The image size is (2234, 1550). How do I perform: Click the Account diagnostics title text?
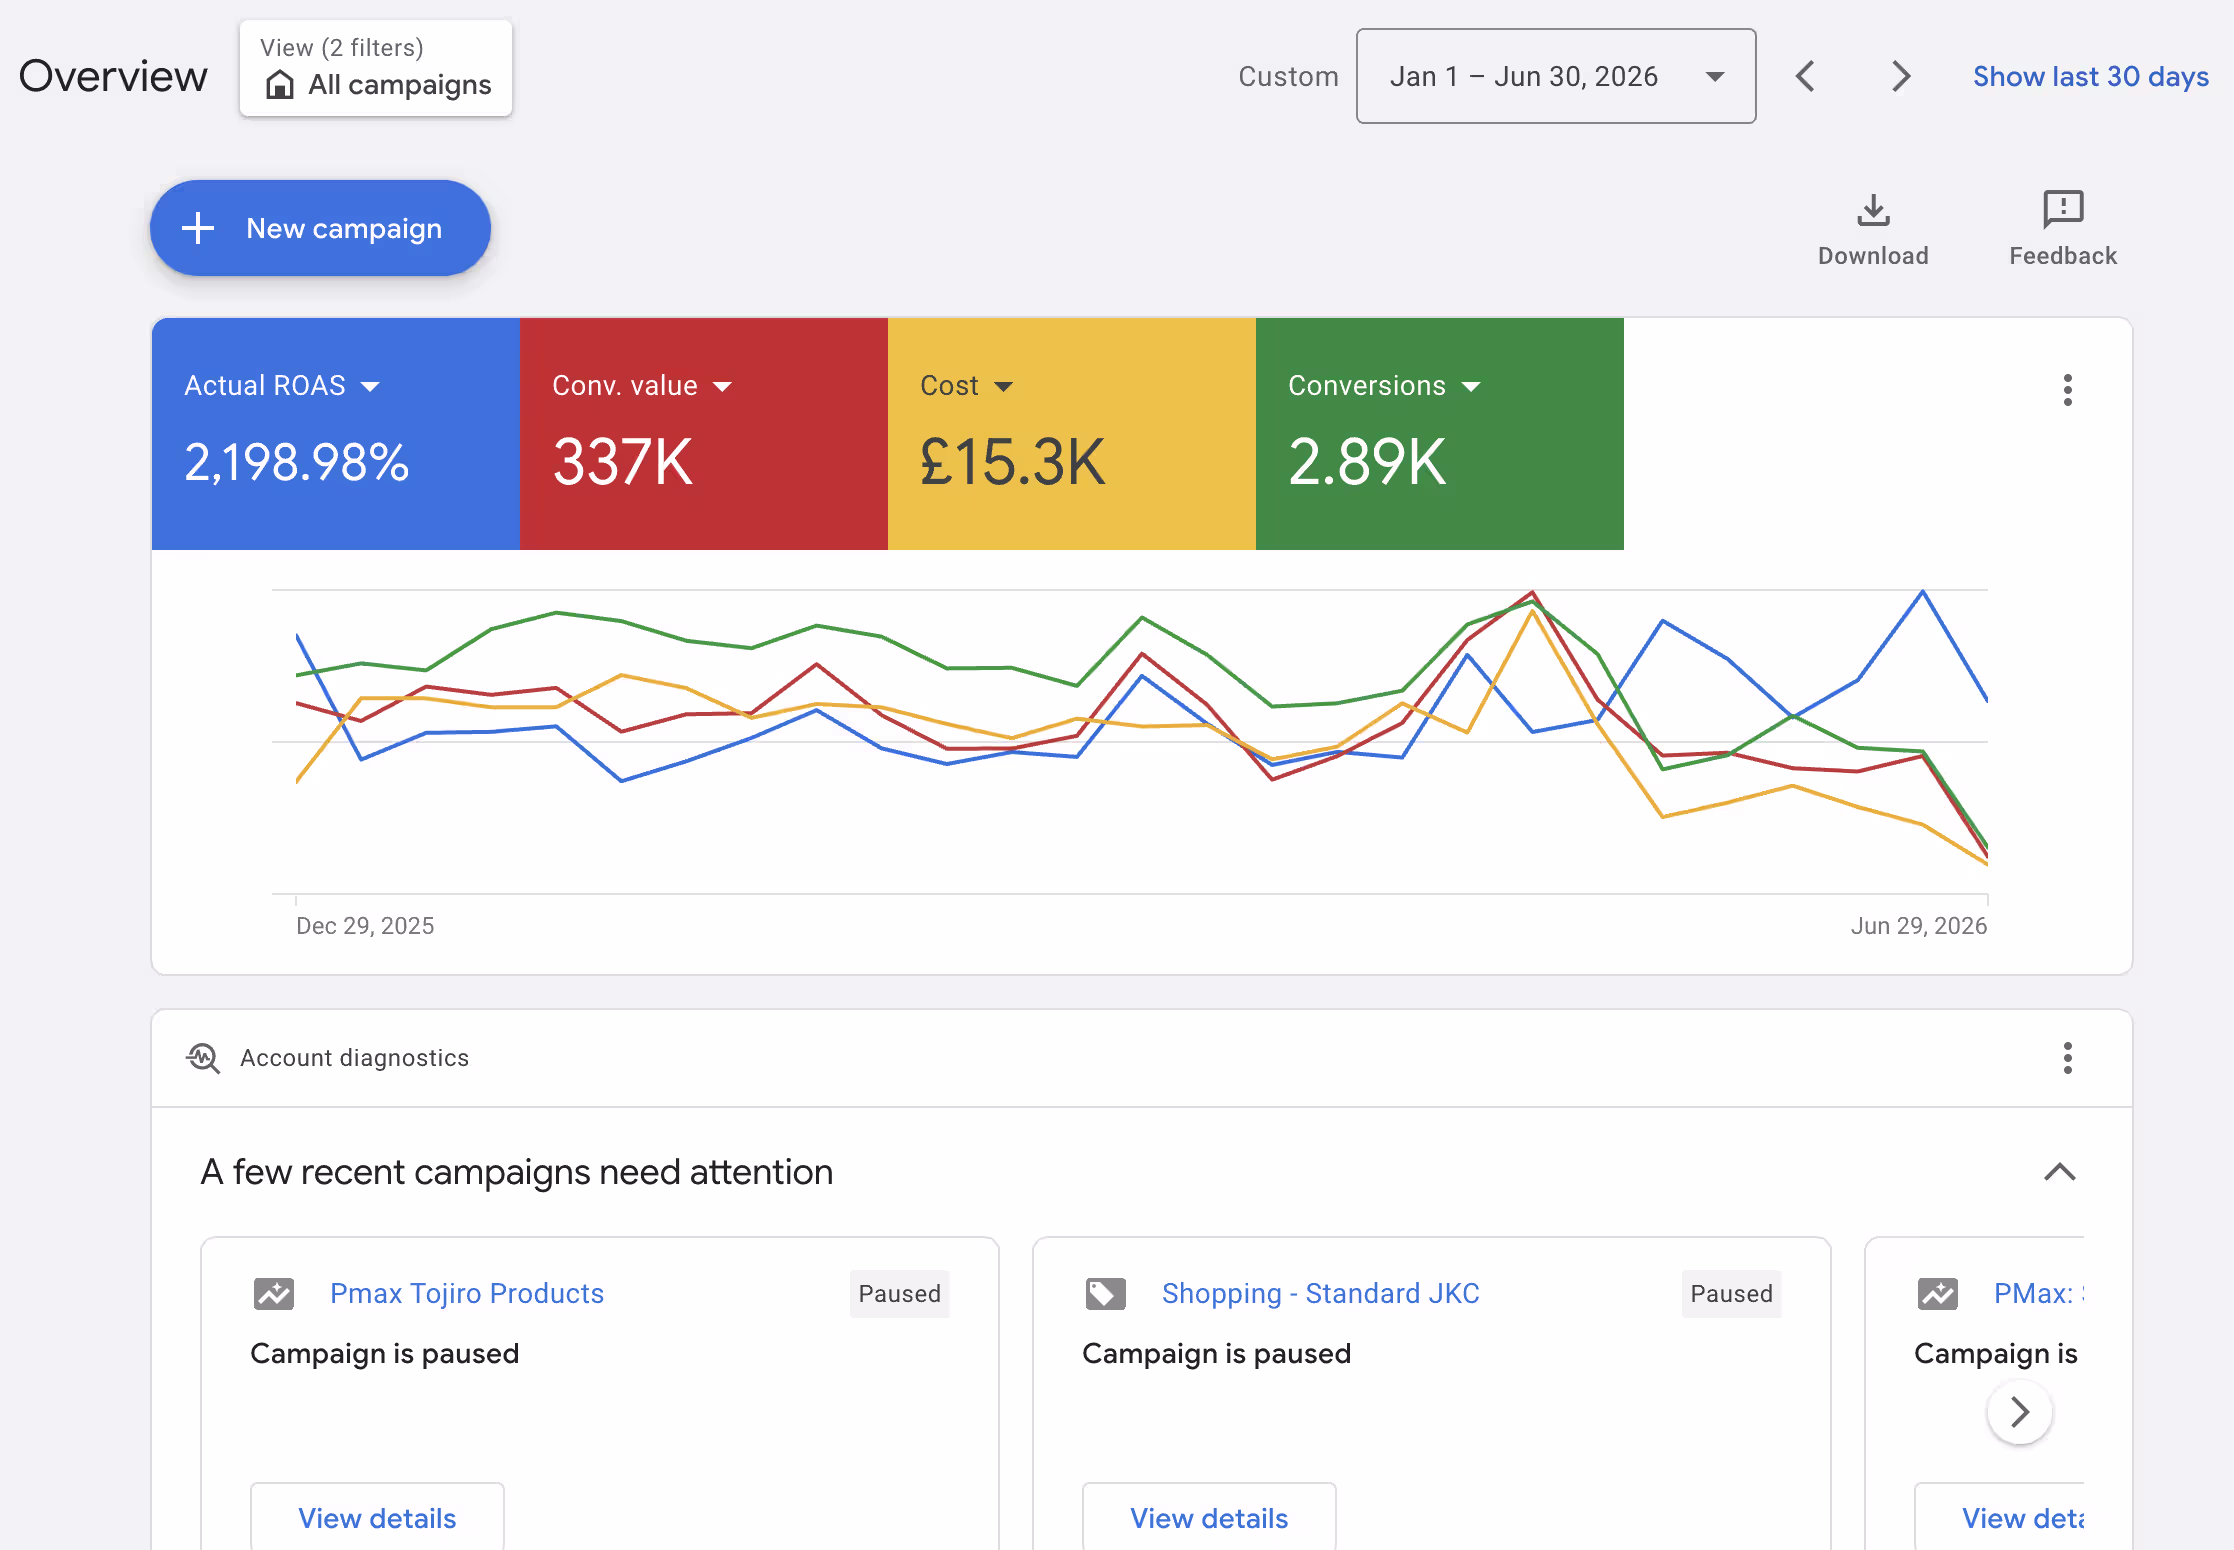[354, 1057]
